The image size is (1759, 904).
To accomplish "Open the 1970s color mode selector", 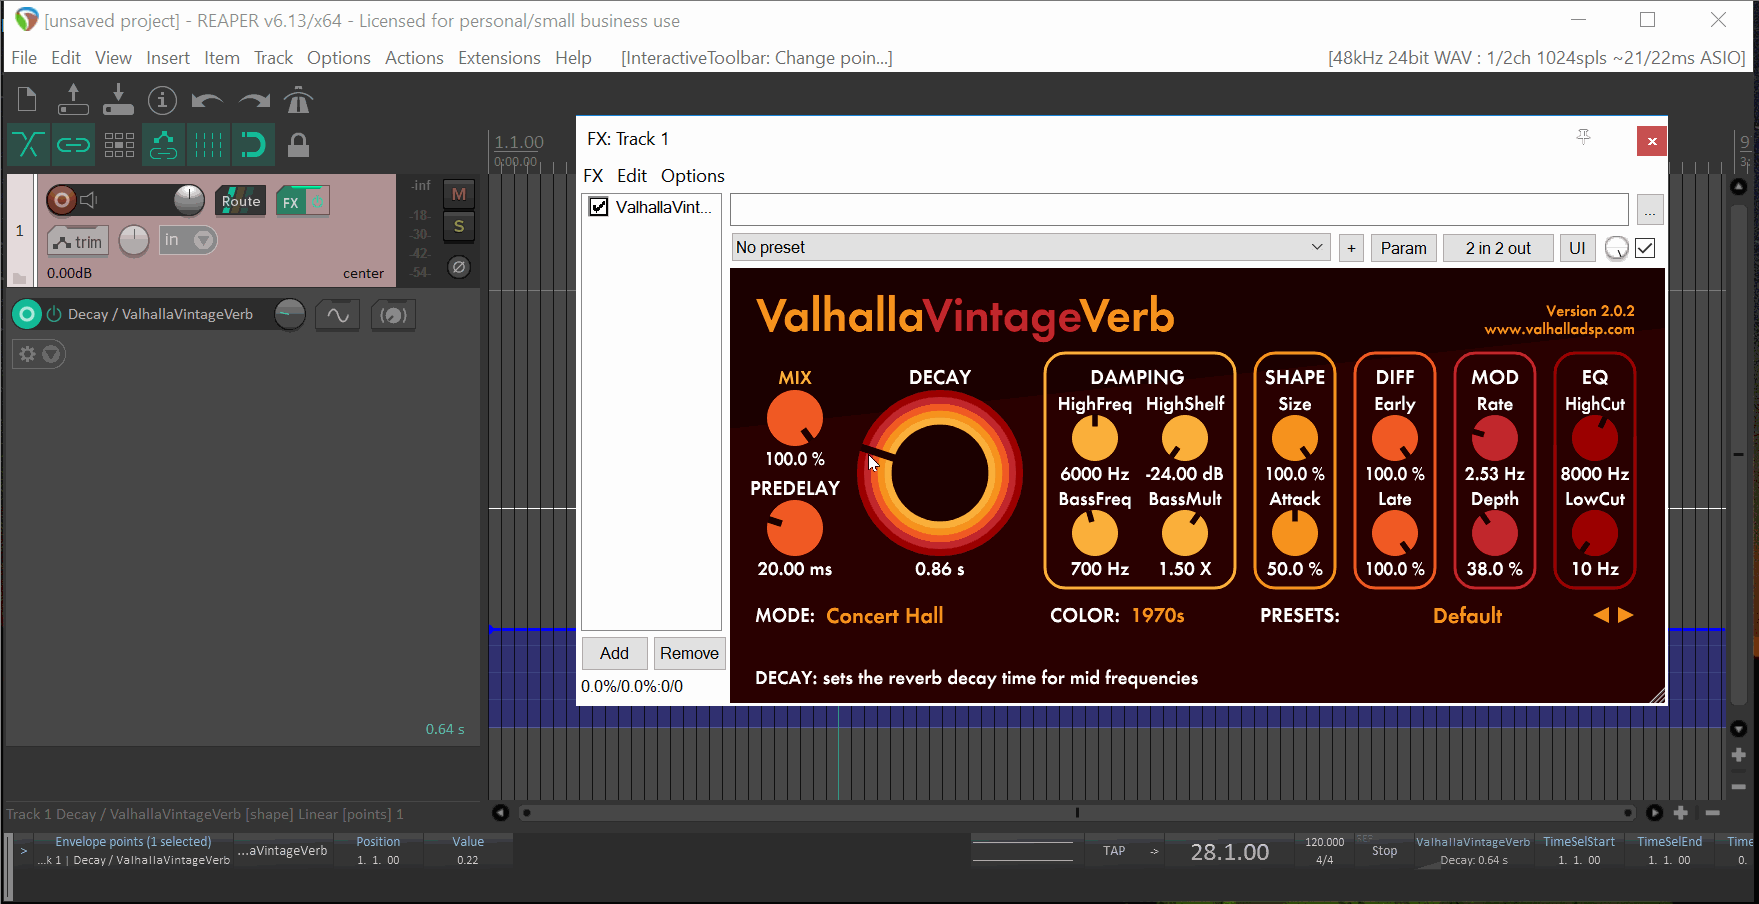I will [1158, 616].
